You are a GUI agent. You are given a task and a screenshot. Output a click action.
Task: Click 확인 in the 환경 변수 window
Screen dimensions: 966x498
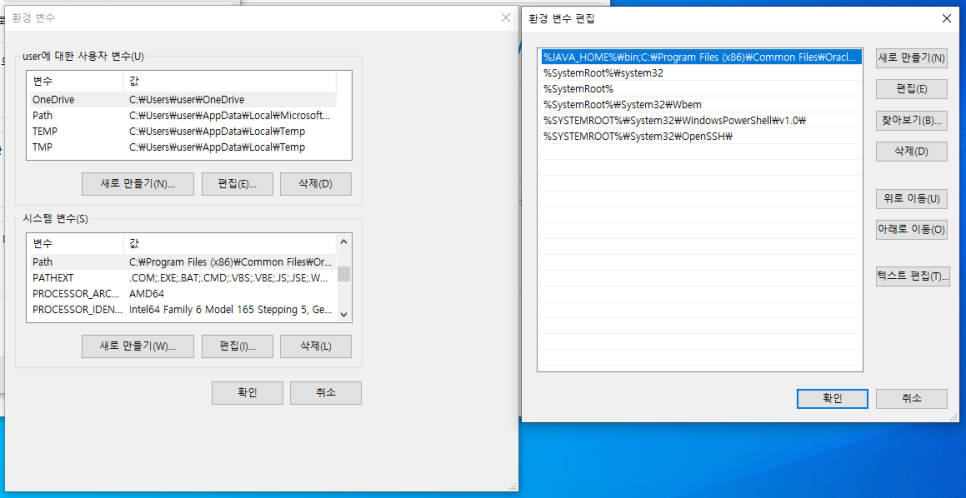pyautogui.click(x=247, y=393)
